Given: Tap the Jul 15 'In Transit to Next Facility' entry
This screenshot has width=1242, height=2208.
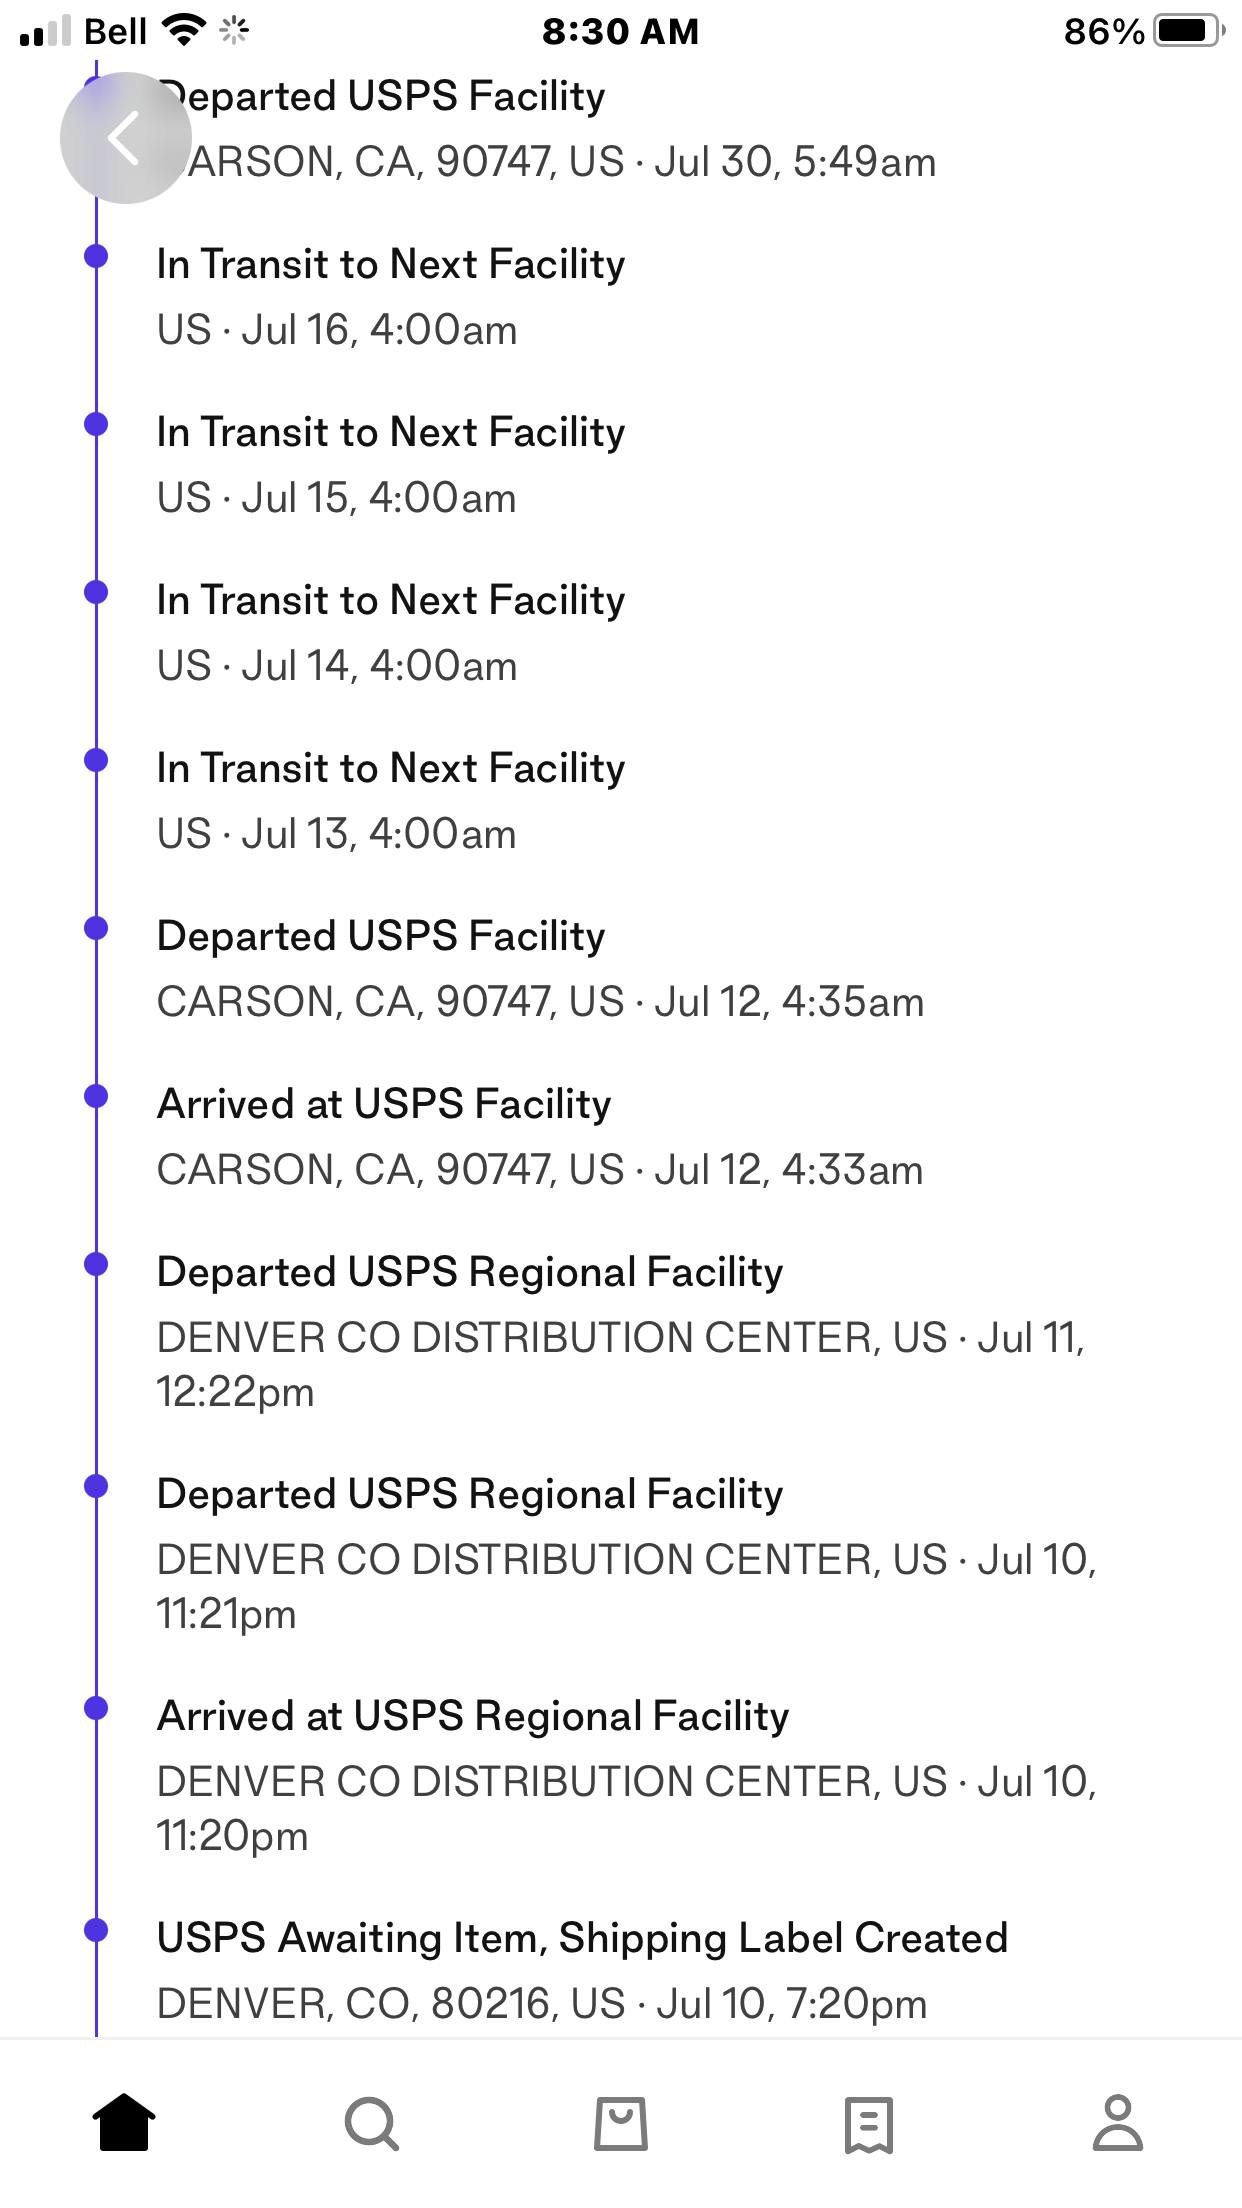Looking at the screenshot, I should tap(390, 464).
